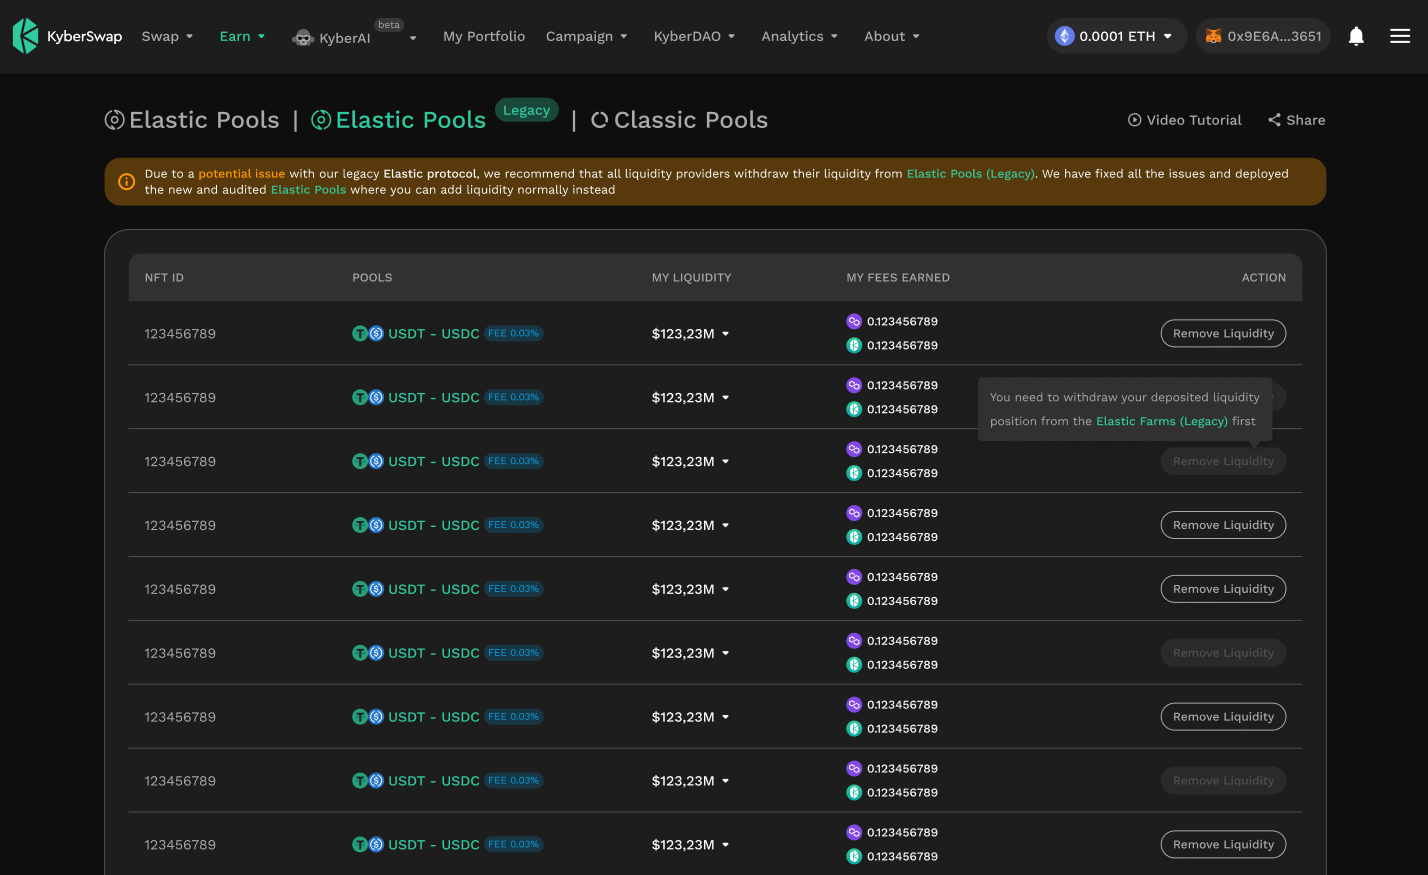Image resolution: width=1428 pixels, height=875 pixels.
Task: Expand the first row's $123,23M liquidity caret
Action: (726, 334)
